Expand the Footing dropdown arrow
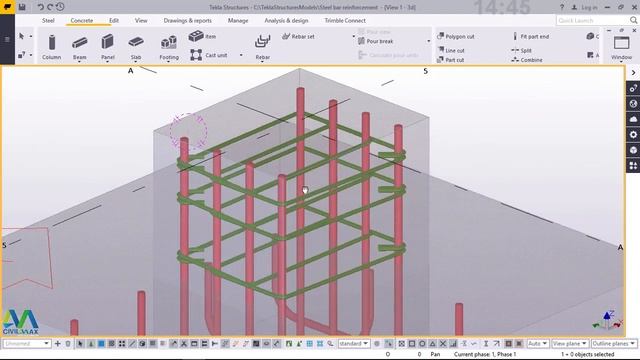640x360 pixels. pyautogui.click(x=169, y=62)
